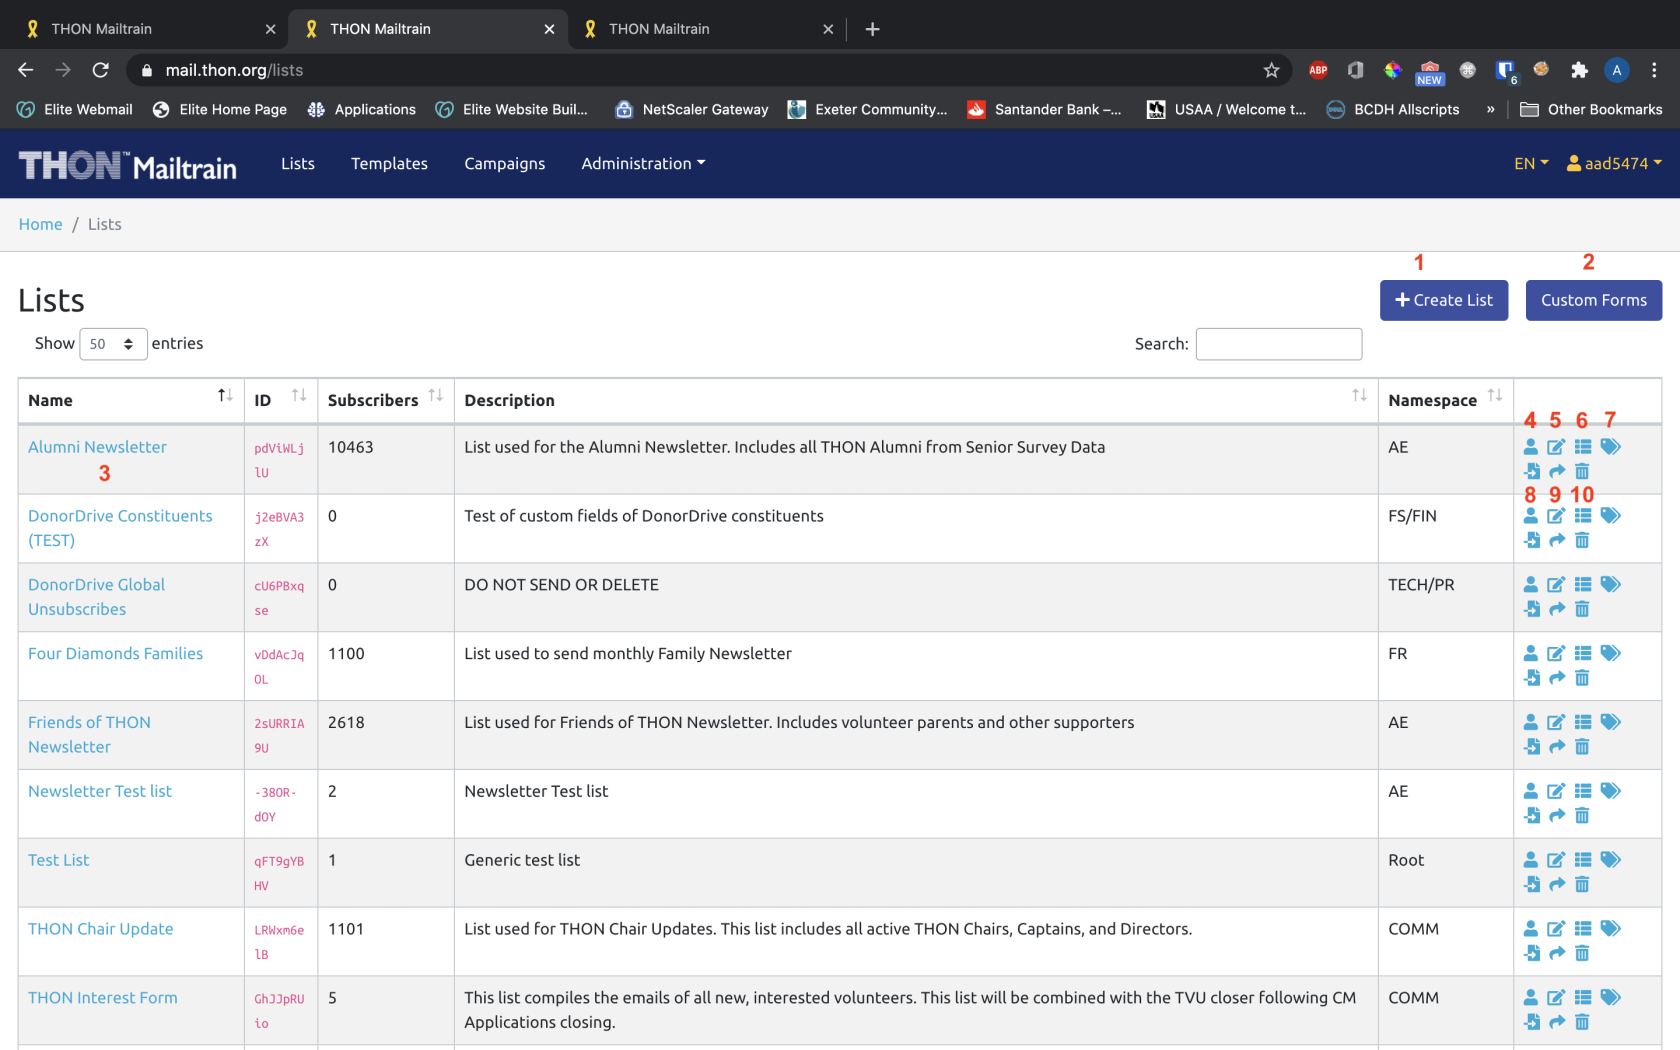
Task: Click edit icon for Alumni Newsletter row
Action: (1556, 447)
